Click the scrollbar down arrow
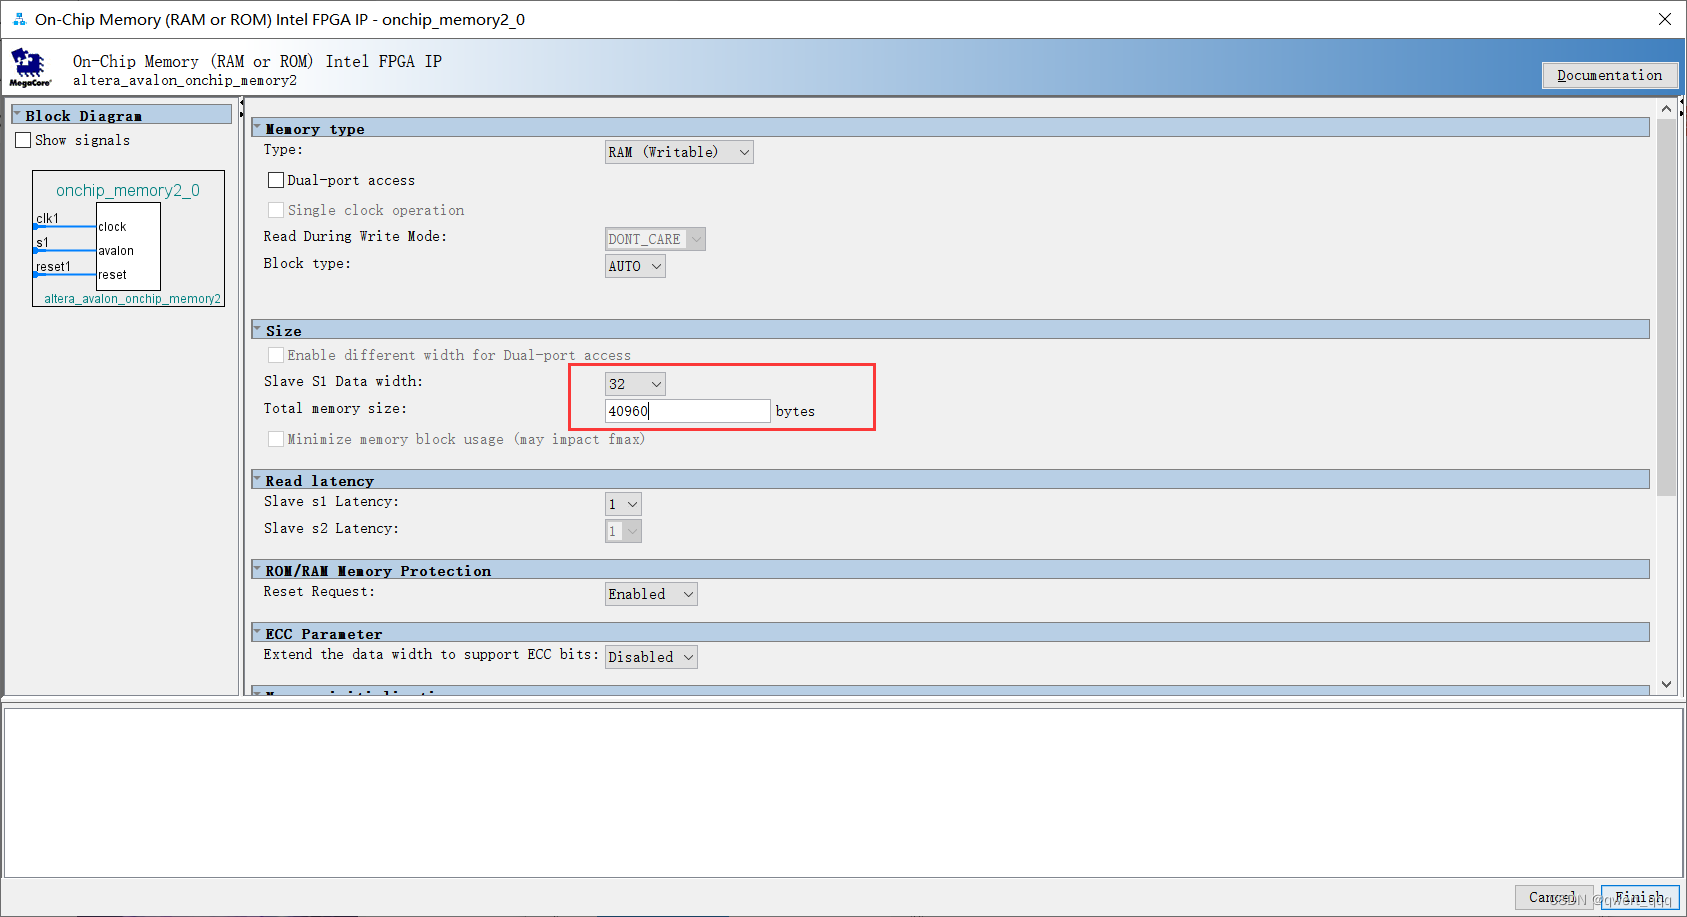The height and width of the screenshot is (917, 1687). pos(1666,684)
